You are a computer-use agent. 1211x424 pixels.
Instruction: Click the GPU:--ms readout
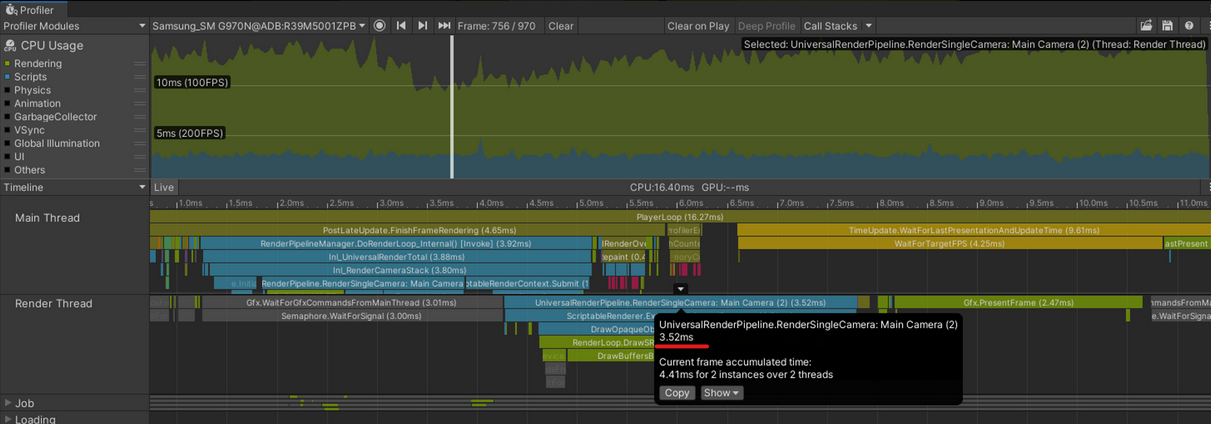pyautogui.click(x=725, y=187)
